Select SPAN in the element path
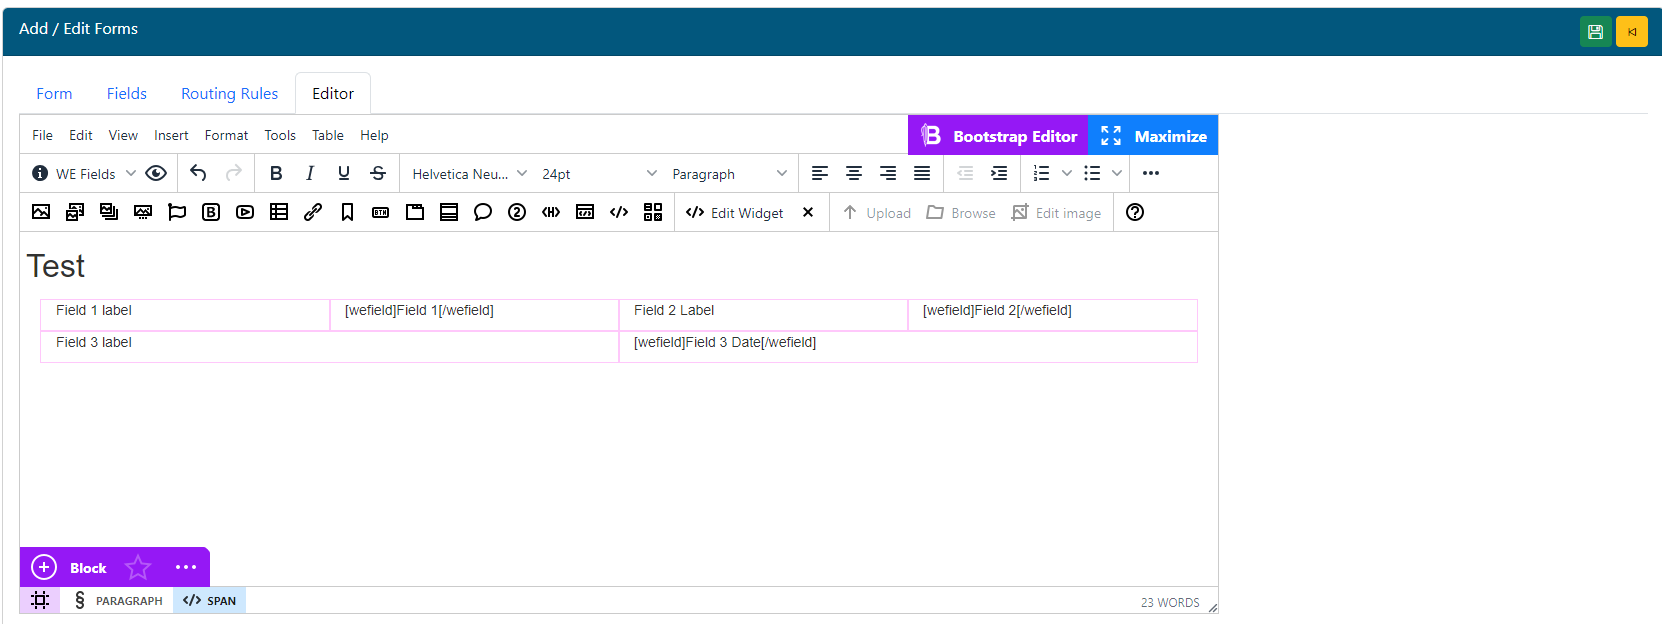 click(x=210, y=600)
